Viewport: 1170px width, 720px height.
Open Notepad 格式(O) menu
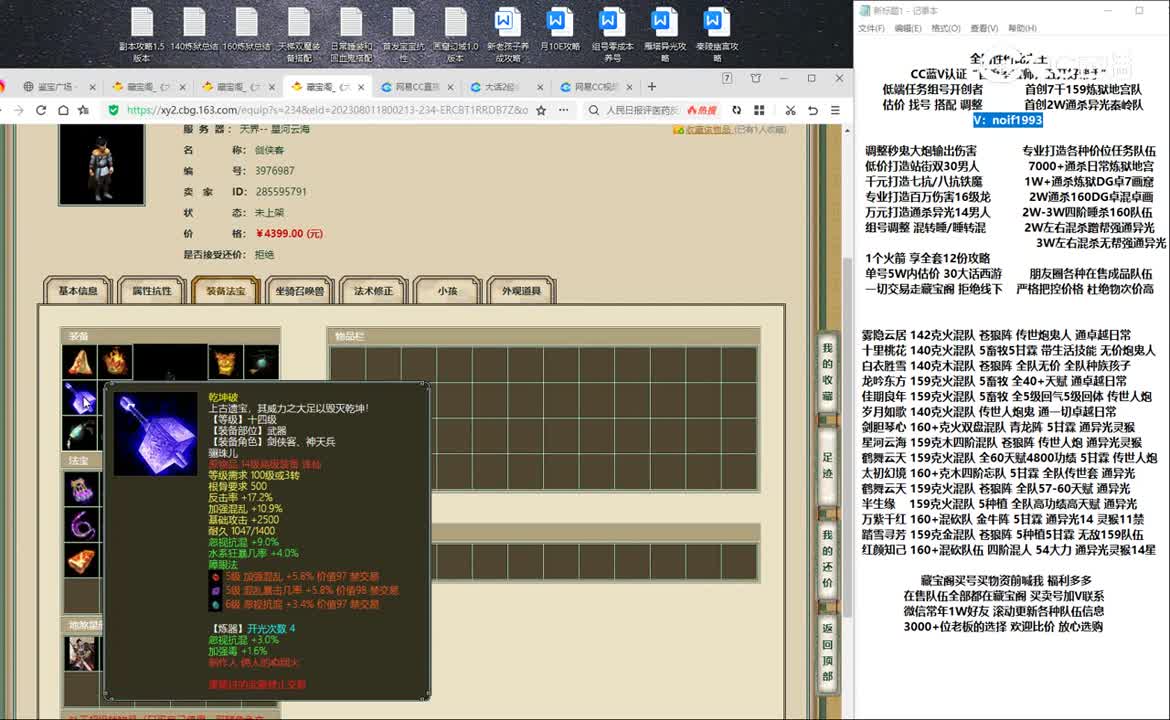click(945, 28)
